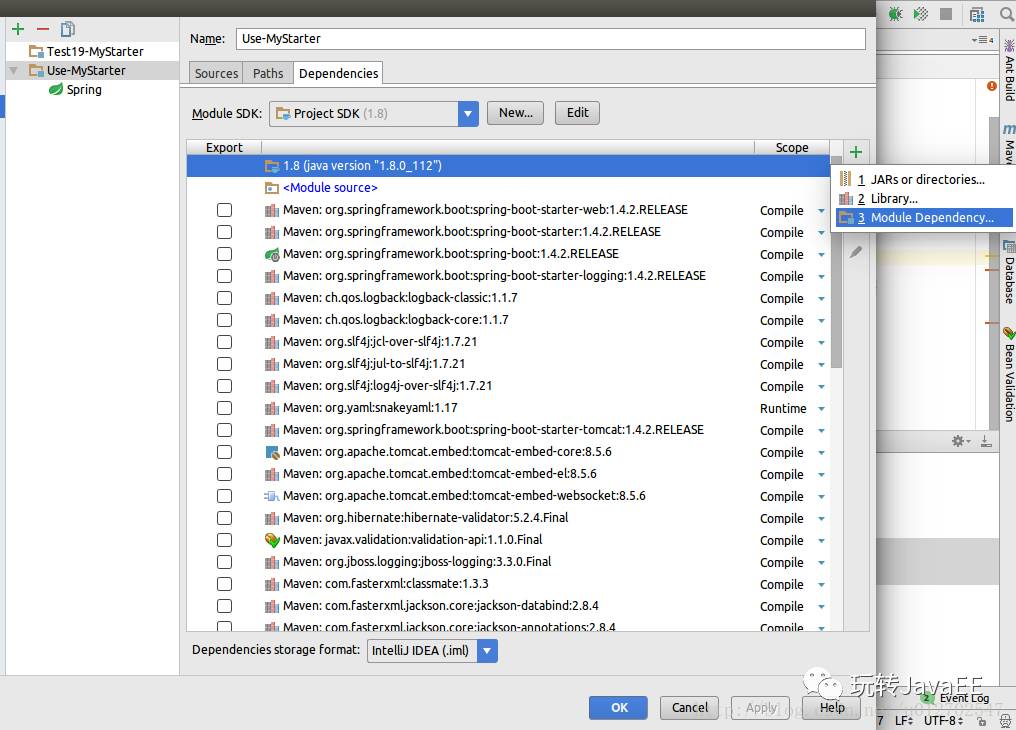The width and height of the screenshot is (1016, 730).
Task: Switch to the Sources tab
Action: click(216, 73)
